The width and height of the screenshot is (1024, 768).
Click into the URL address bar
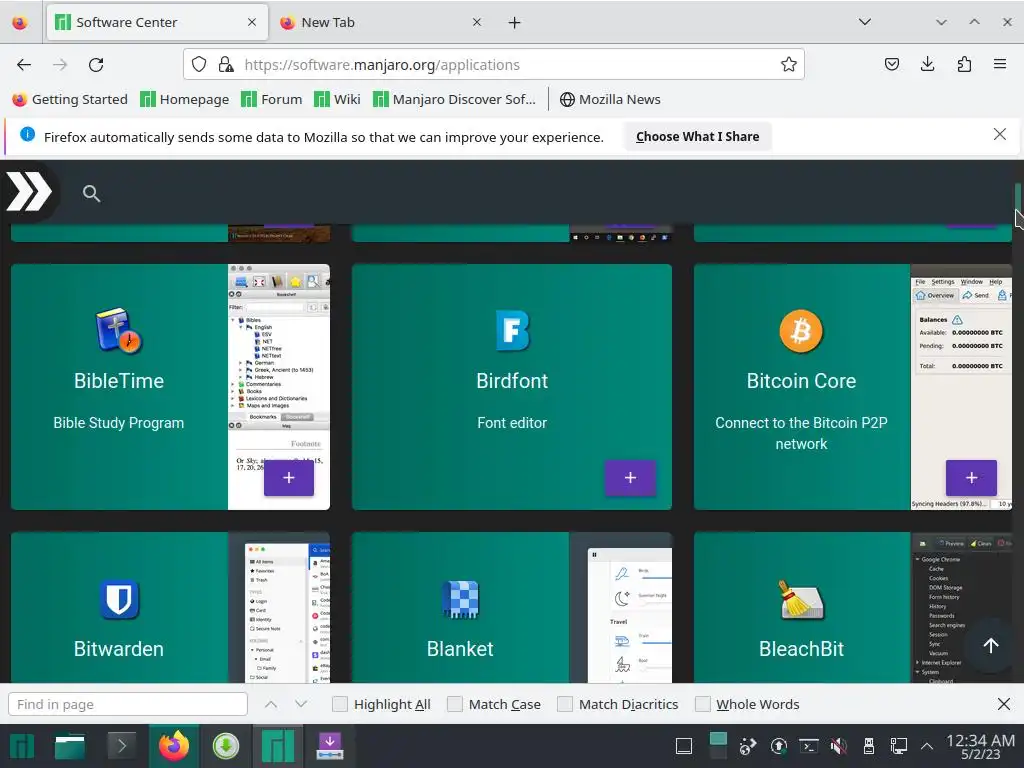[493, 65]
